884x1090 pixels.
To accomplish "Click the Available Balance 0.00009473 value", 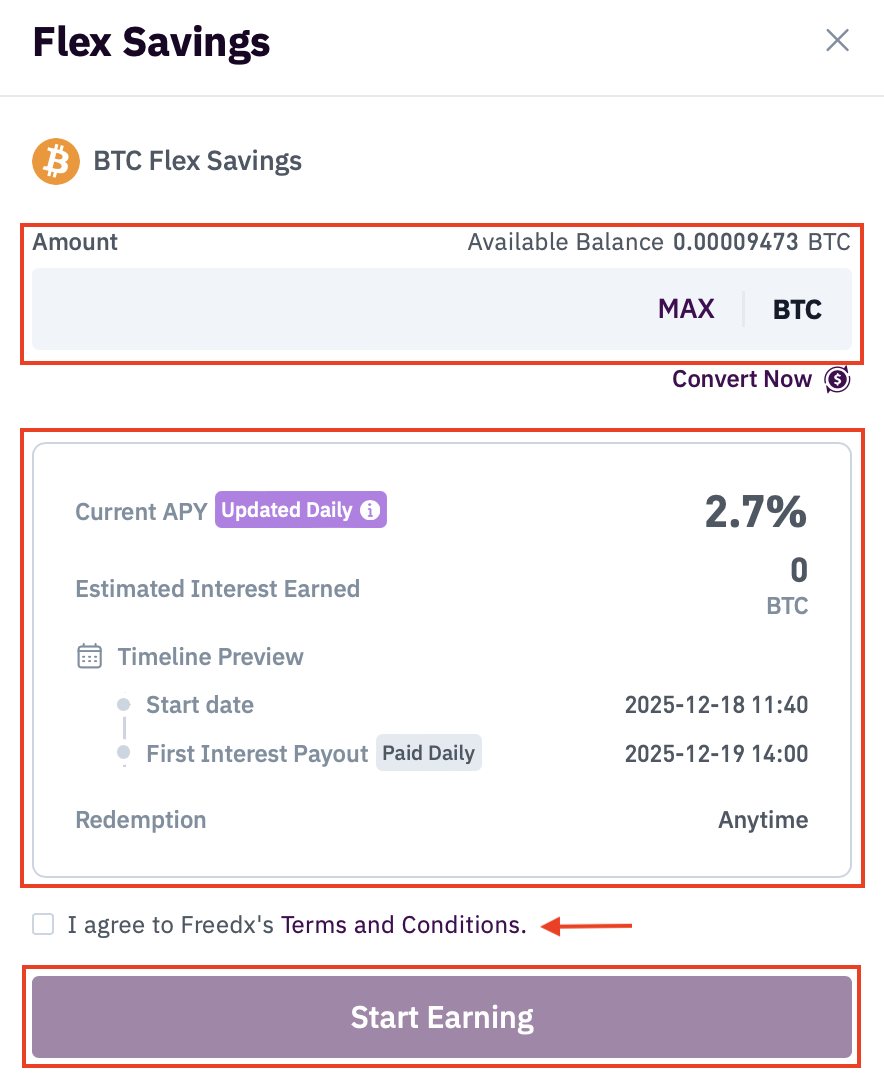I will pos(735,242).
